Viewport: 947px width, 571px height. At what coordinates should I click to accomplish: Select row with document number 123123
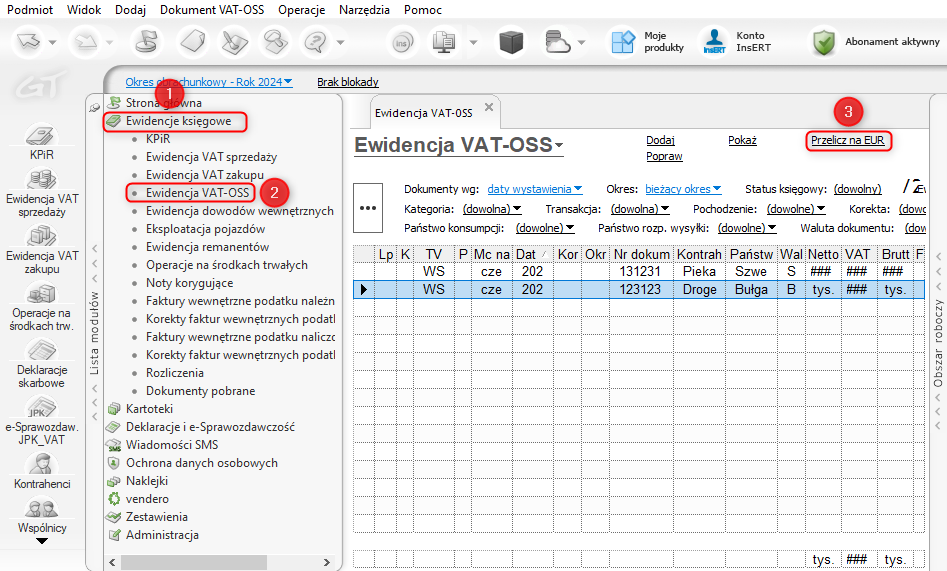tap(638, 289)
